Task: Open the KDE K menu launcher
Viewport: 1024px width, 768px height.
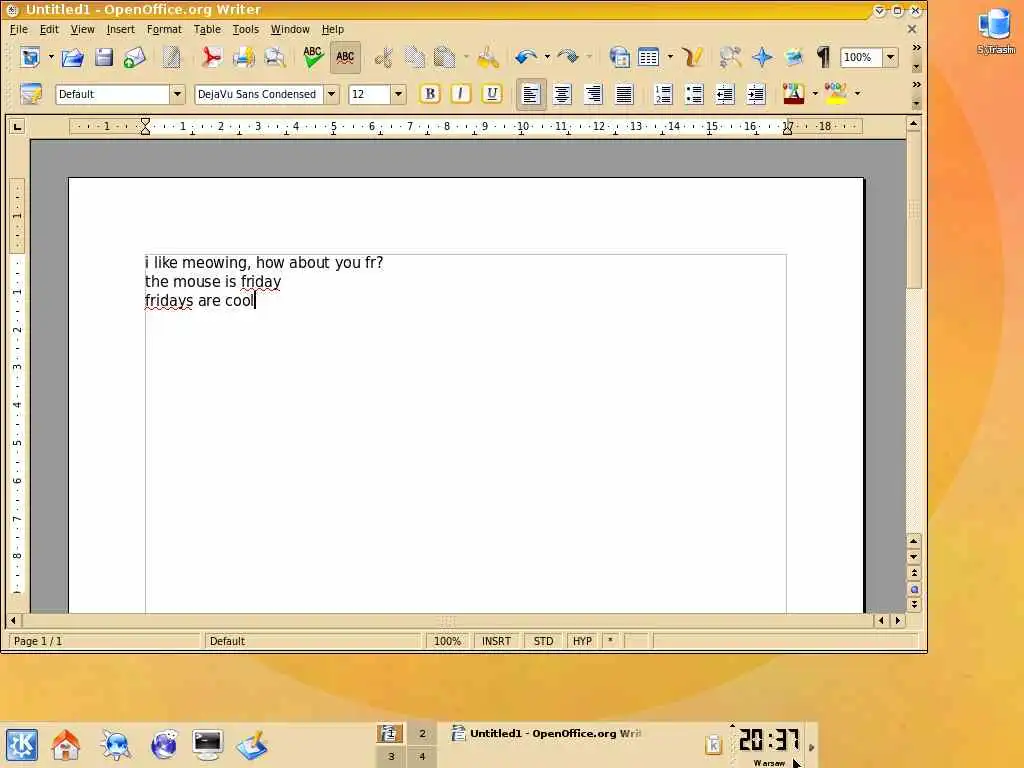Action: [x=22, y=745]
